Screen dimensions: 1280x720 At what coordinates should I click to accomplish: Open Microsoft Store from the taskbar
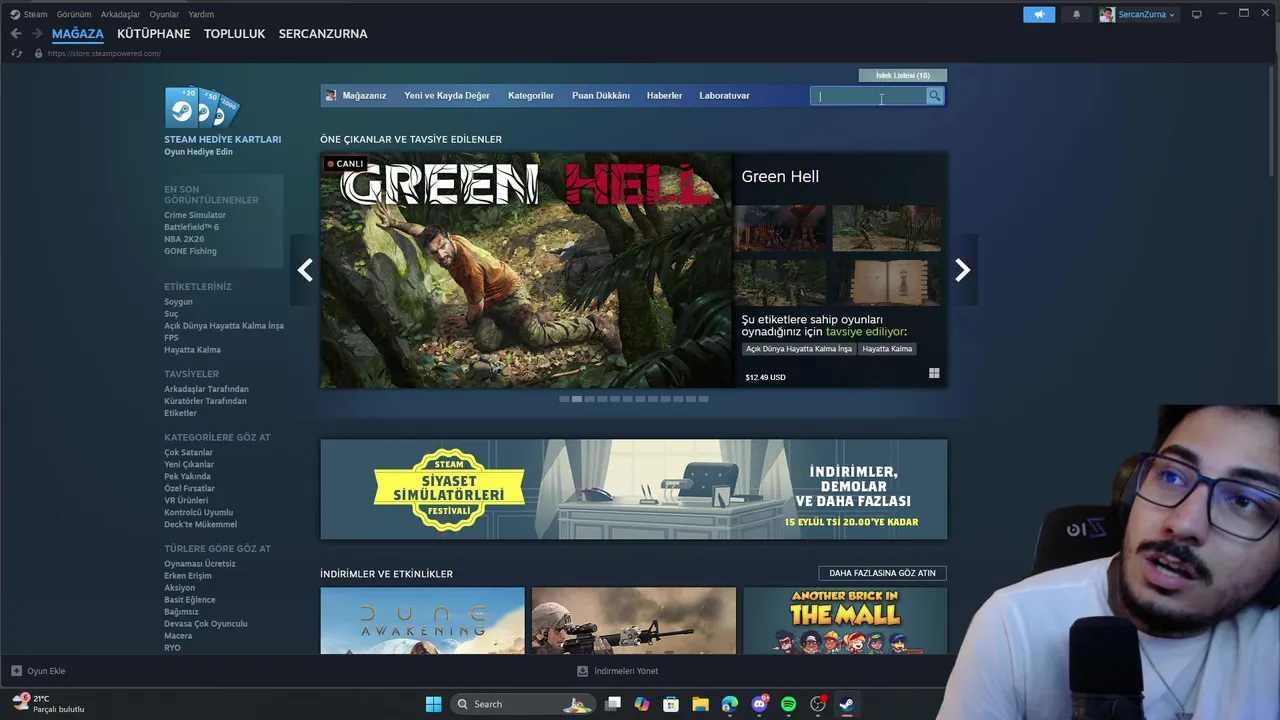click(671, 704)
